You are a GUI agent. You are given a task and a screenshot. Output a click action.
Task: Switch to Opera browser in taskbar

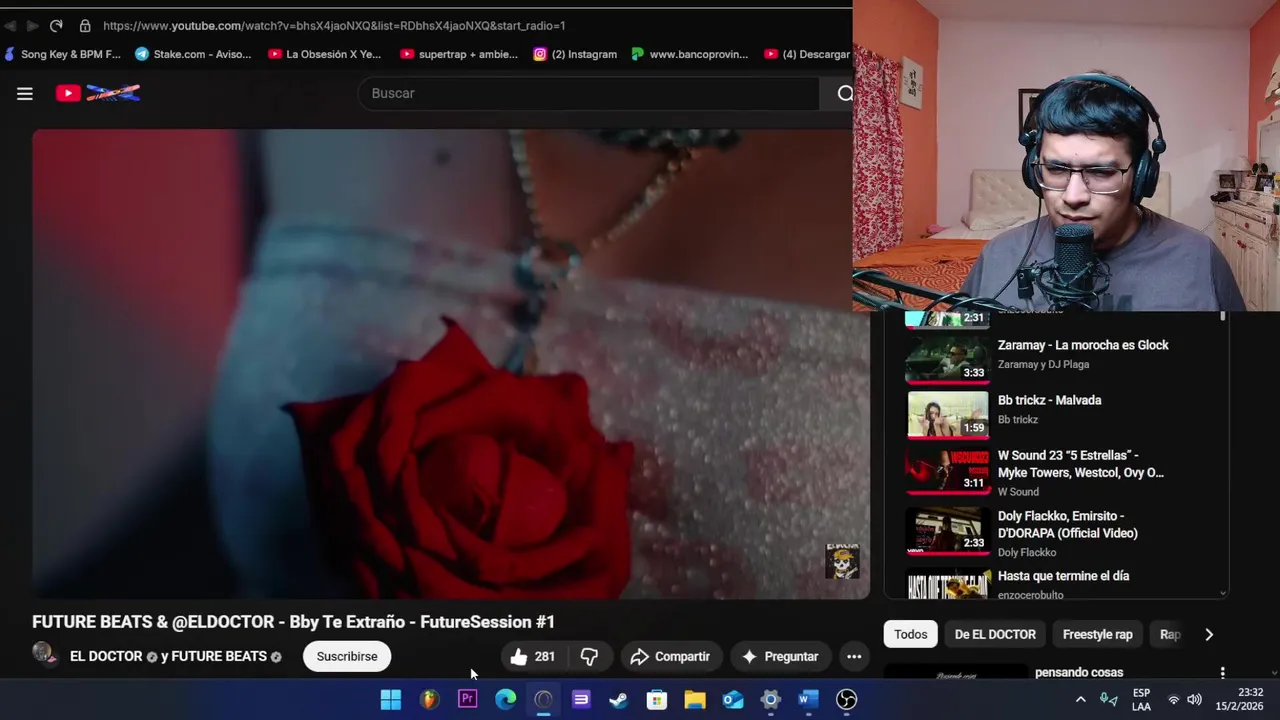(x=543, y=699)
